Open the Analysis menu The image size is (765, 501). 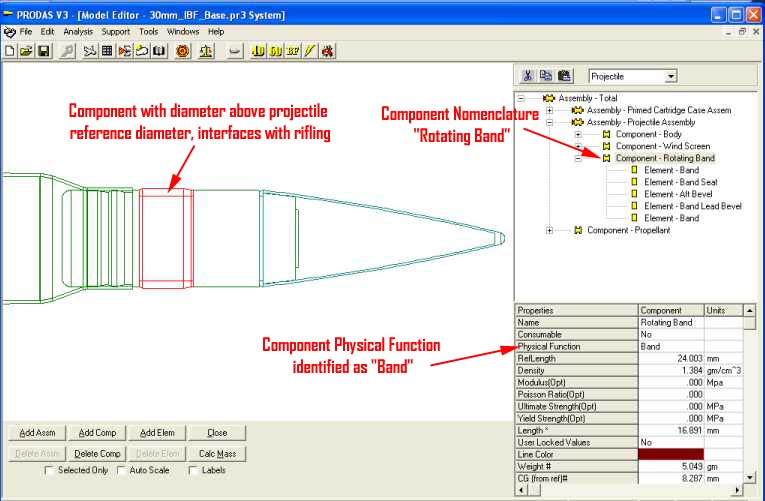coord(78,32)
